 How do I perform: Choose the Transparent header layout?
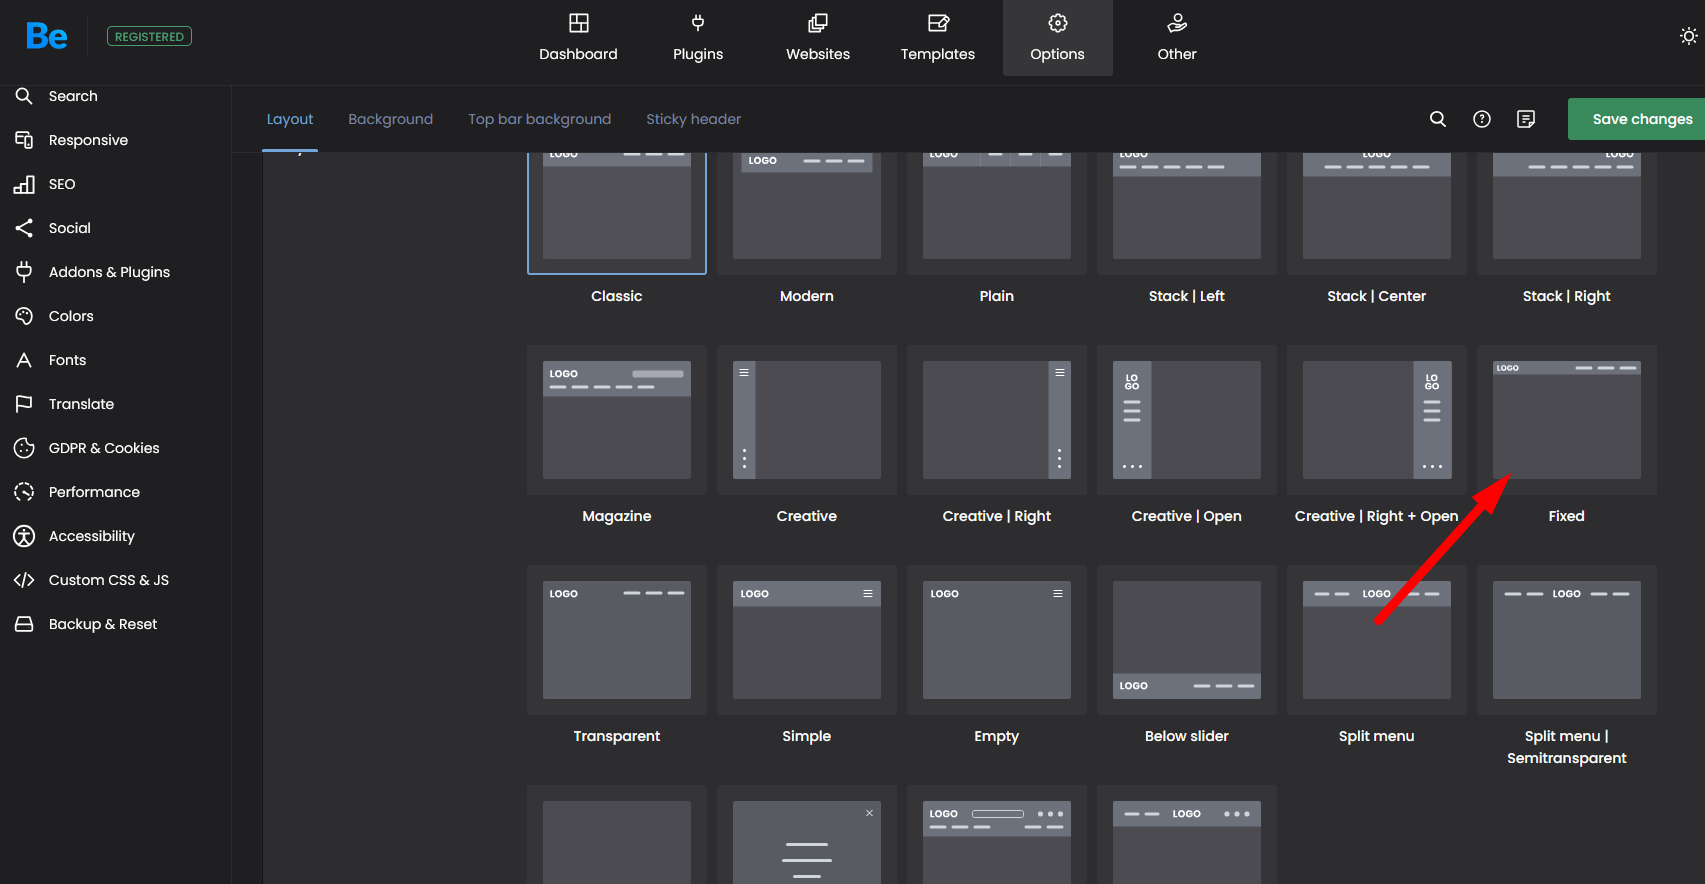[x=617, y=640]
